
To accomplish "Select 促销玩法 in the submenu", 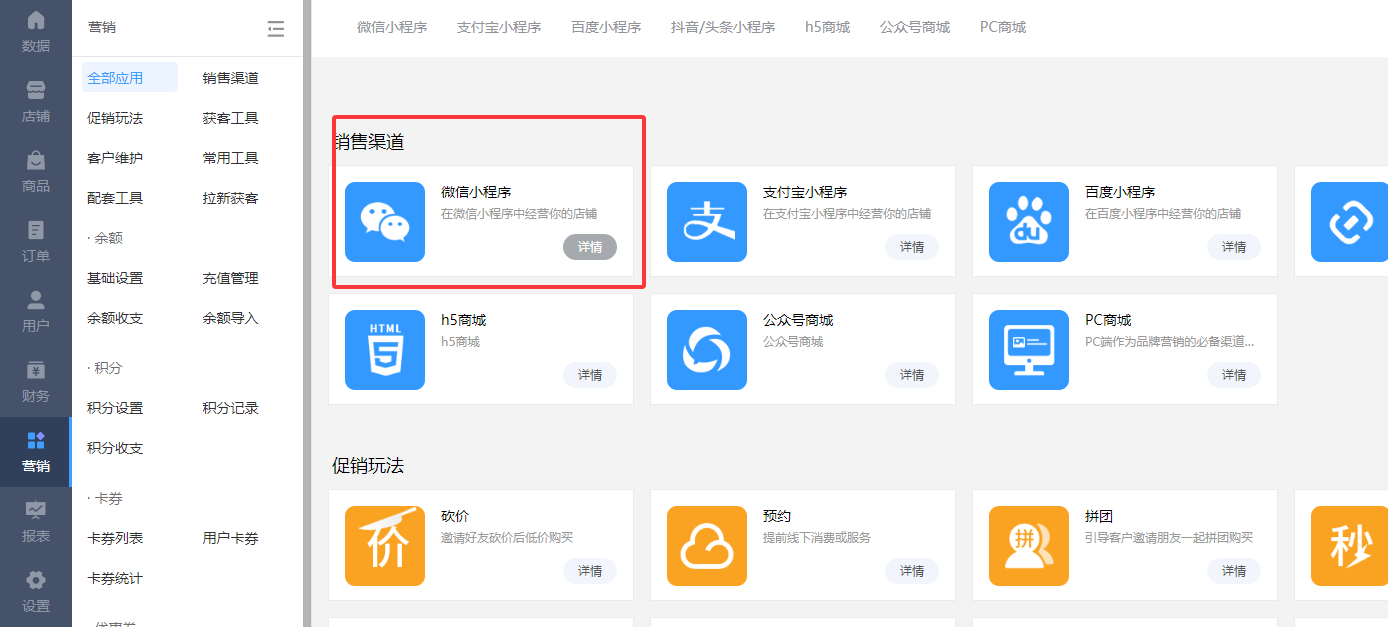I will [x=115, y=118].
